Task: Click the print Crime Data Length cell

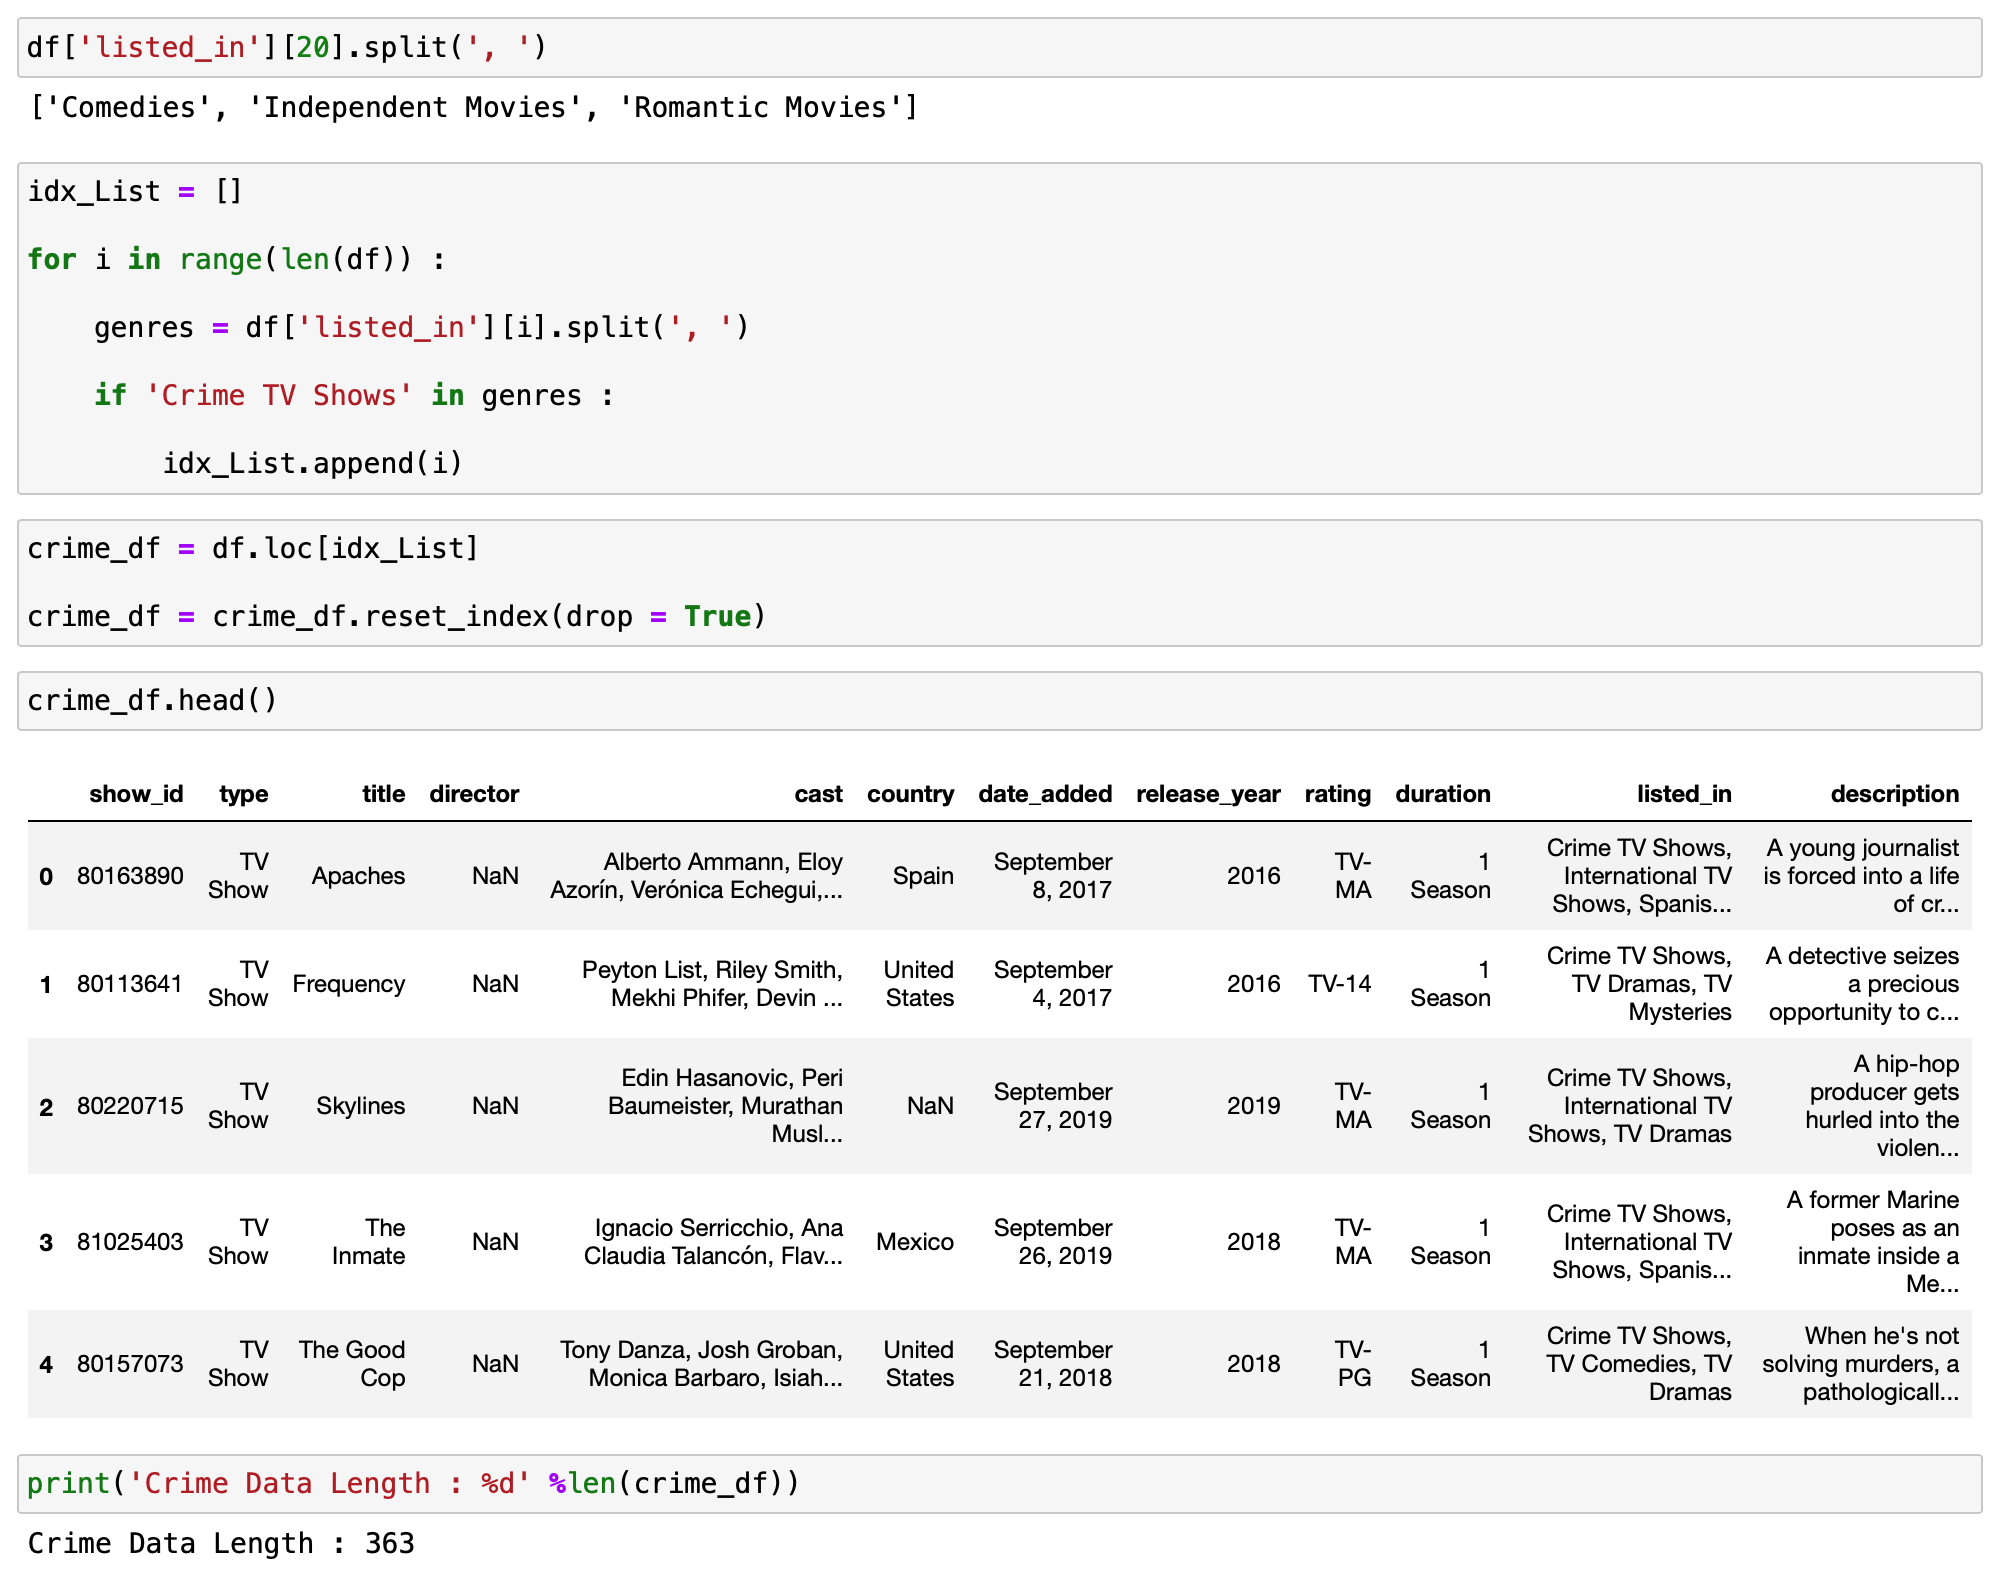Action: (998, 1483)
